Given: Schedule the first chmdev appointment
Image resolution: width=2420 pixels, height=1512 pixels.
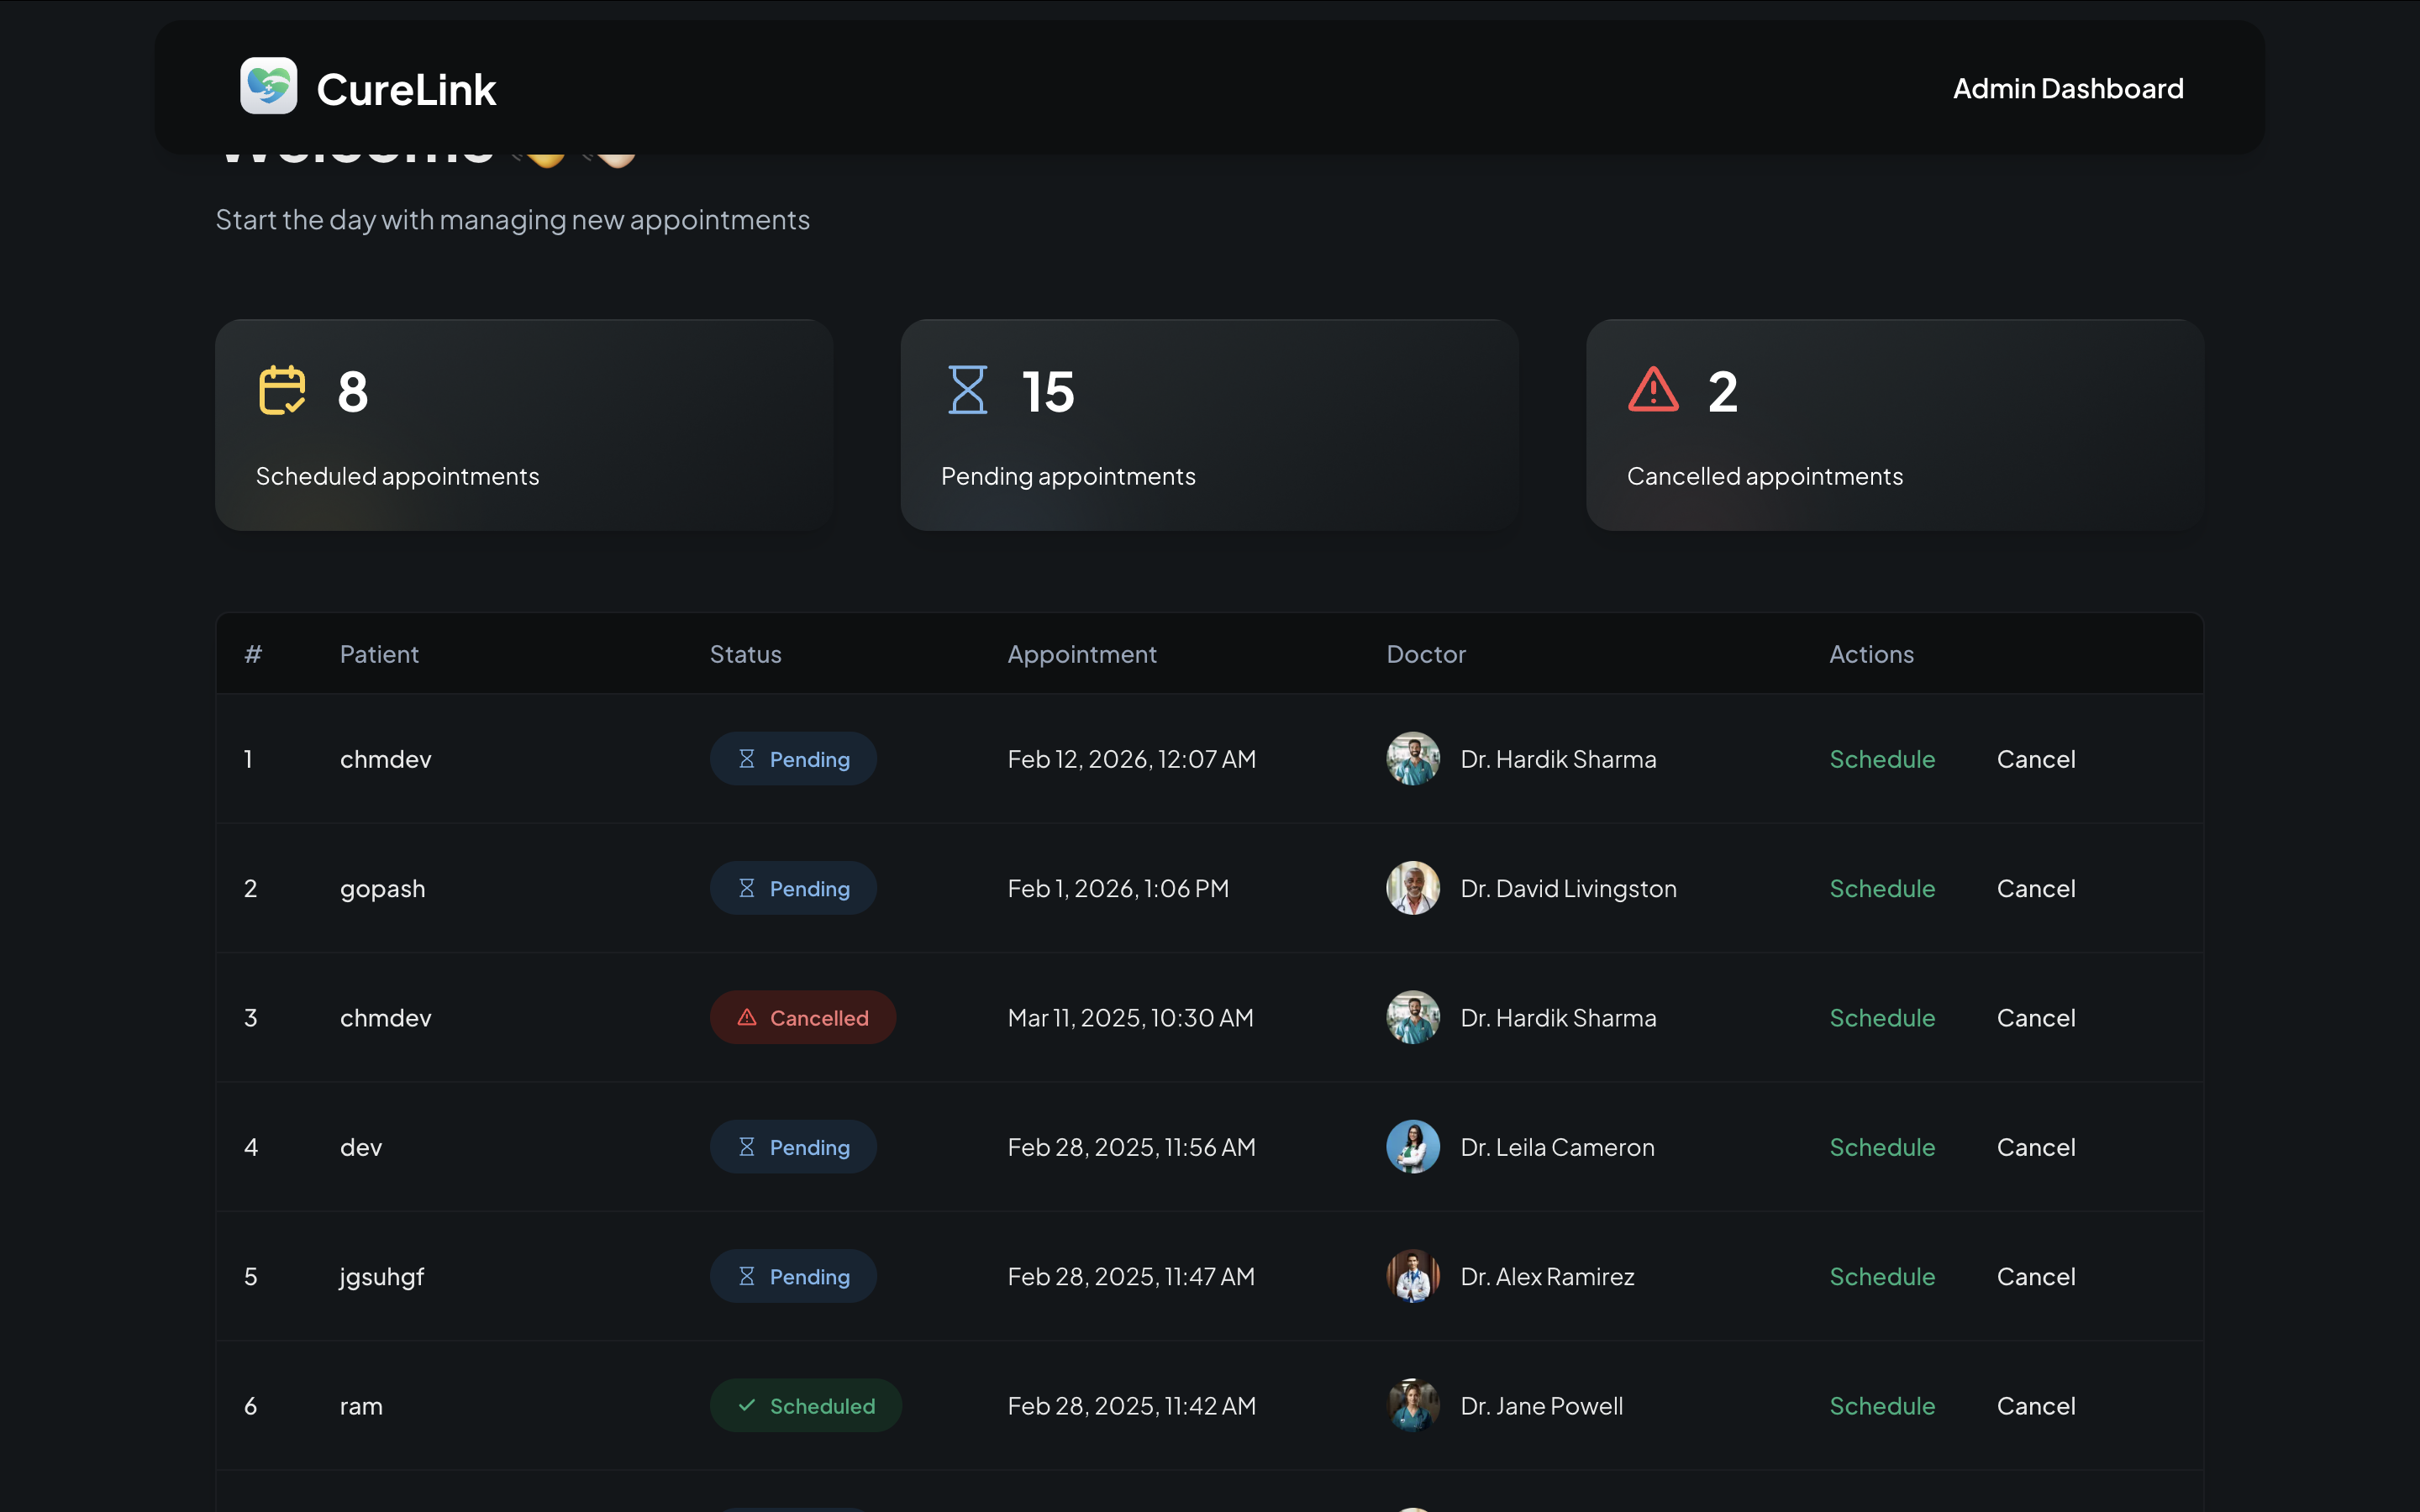Looking at the screenshot, I should (x=1881, y=759).
